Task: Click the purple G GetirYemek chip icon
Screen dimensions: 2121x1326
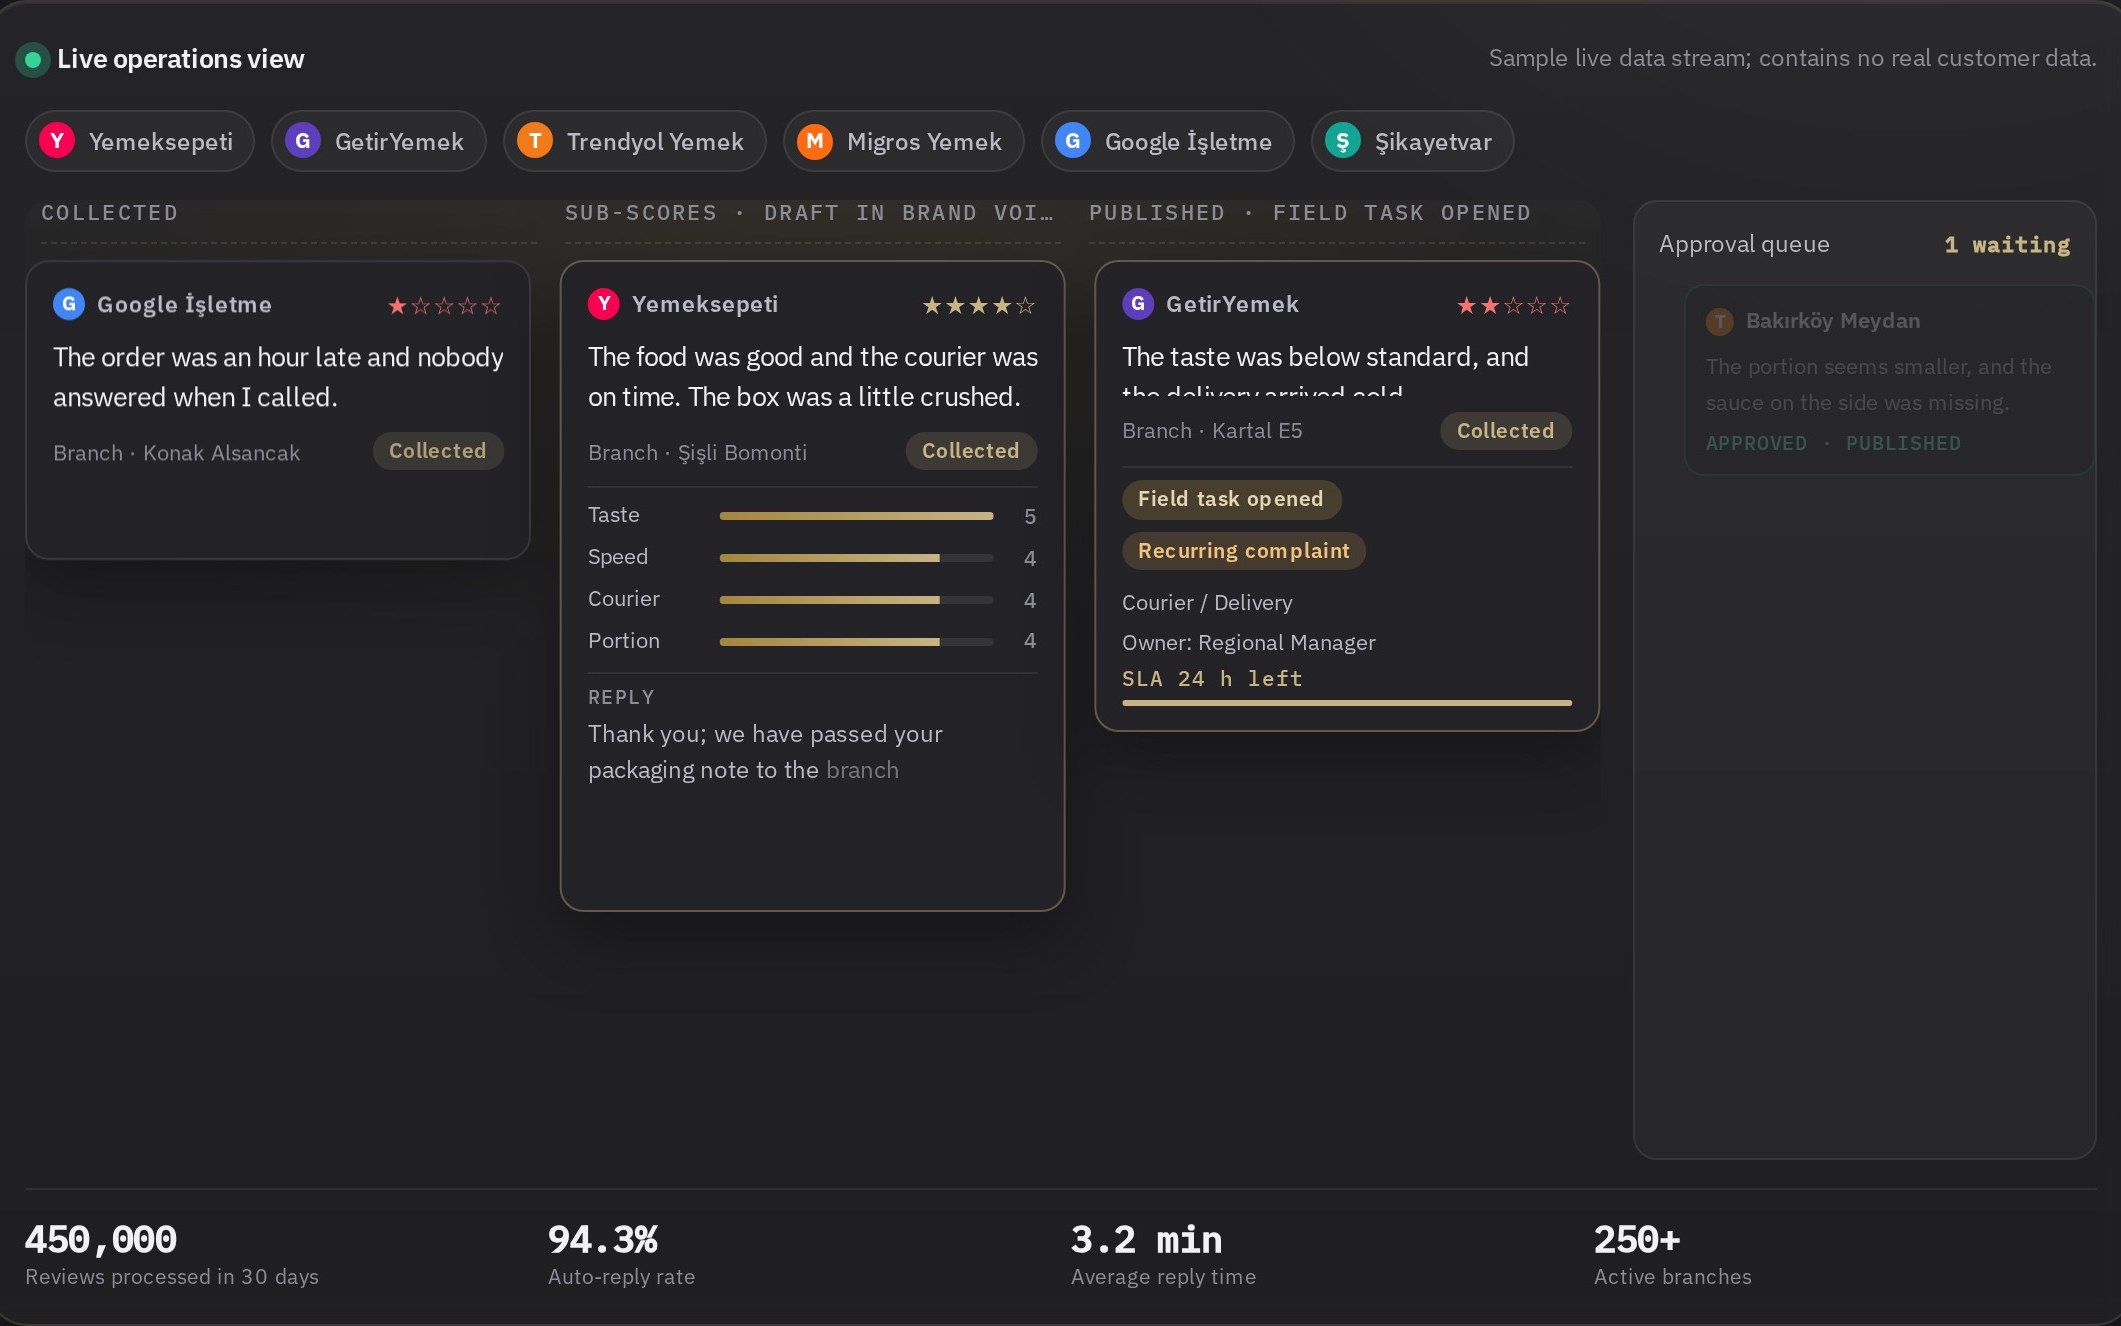Action: tap(303, 141)
